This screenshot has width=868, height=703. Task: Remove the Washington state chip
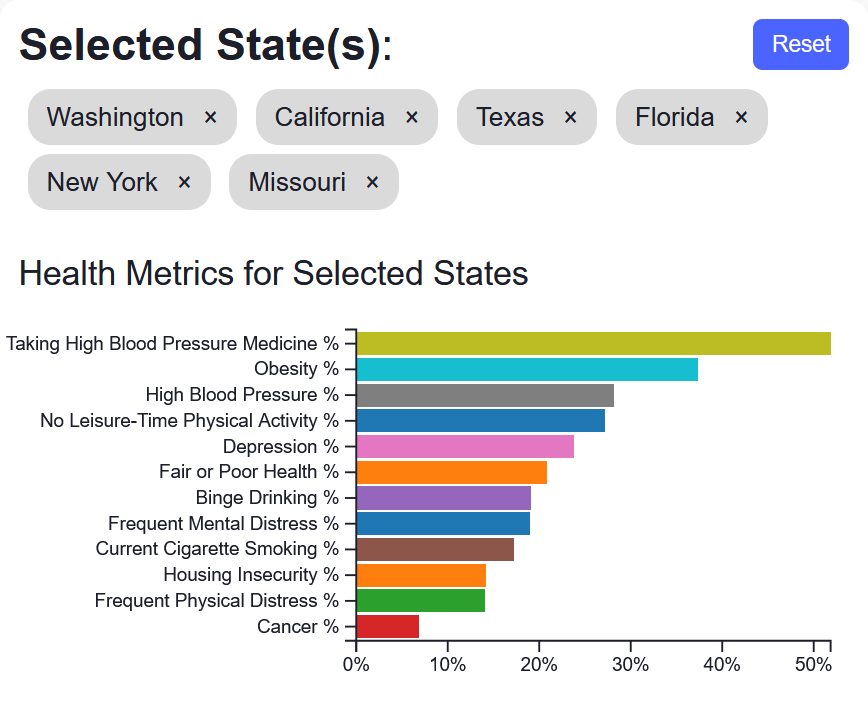tap(210, 118)
